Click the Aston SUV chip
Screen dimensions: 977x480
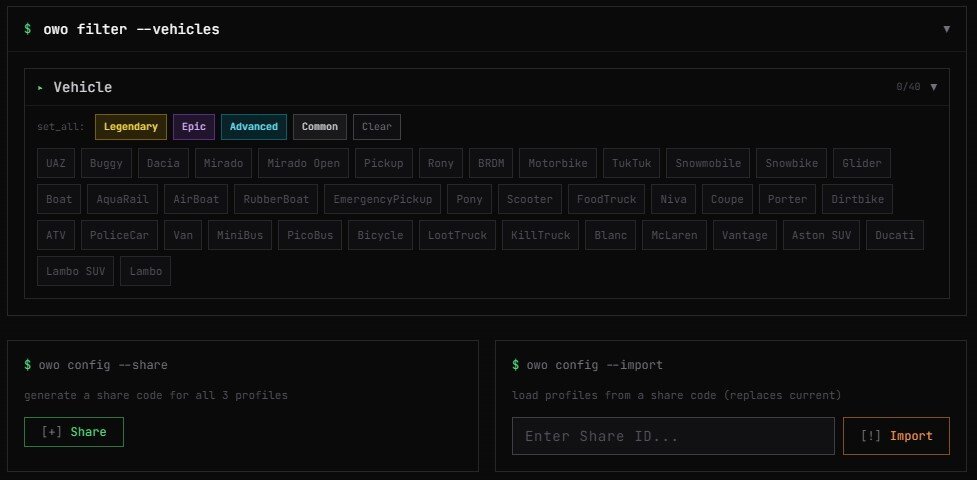tap(821, 235)
